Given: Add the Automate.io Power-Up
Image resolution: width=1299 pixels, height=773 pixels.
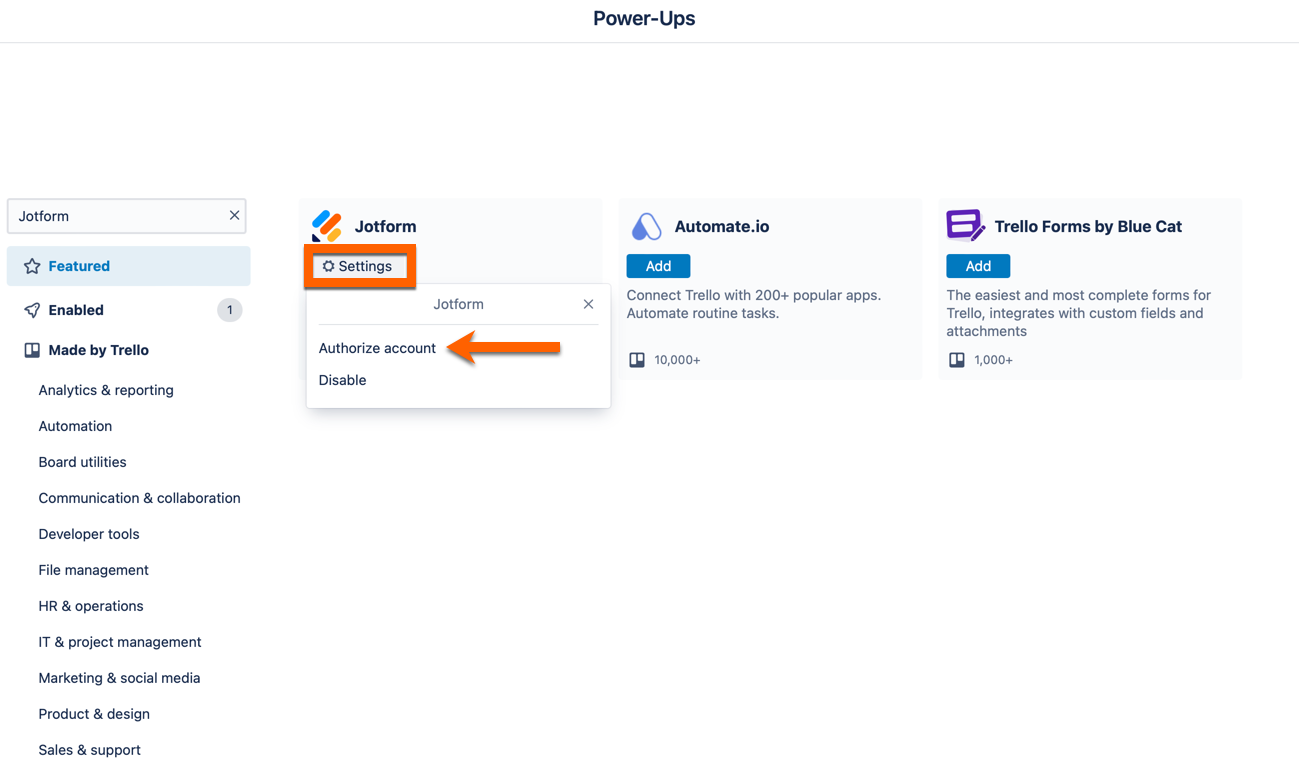Looking at the screenshot, I should pos(658,266).
